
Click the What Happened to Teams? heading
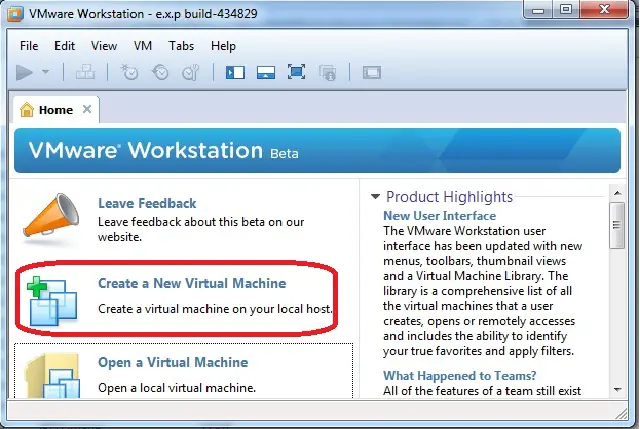(460, 376)
